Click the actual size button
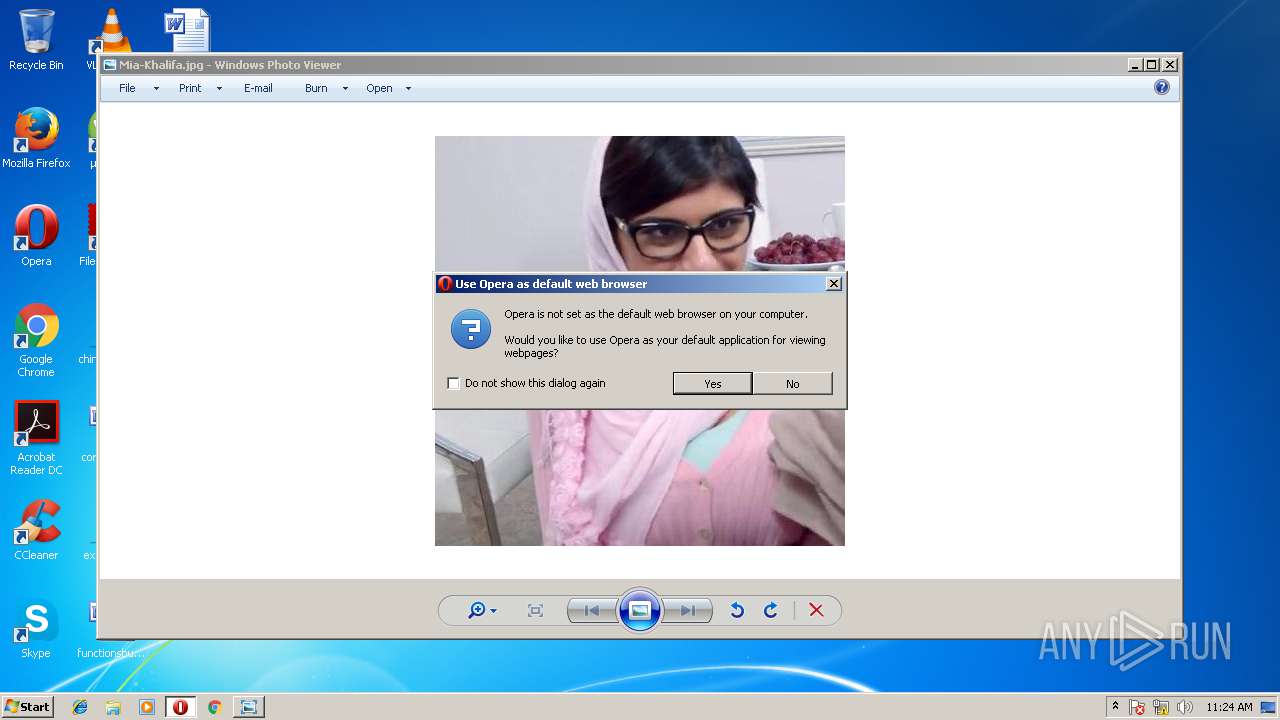Viewport: 1280px width, 720px height. [535, 610]
